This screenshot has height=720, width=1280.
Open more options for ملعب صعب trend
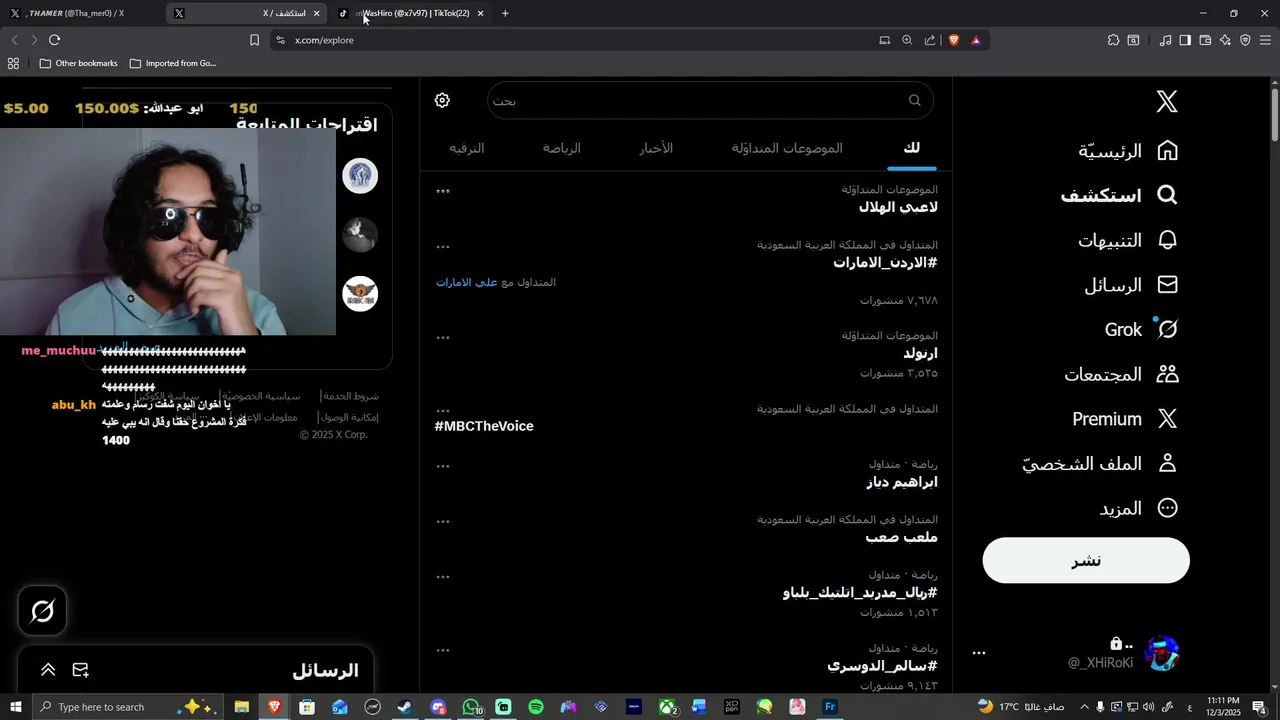tap(443, 521)
